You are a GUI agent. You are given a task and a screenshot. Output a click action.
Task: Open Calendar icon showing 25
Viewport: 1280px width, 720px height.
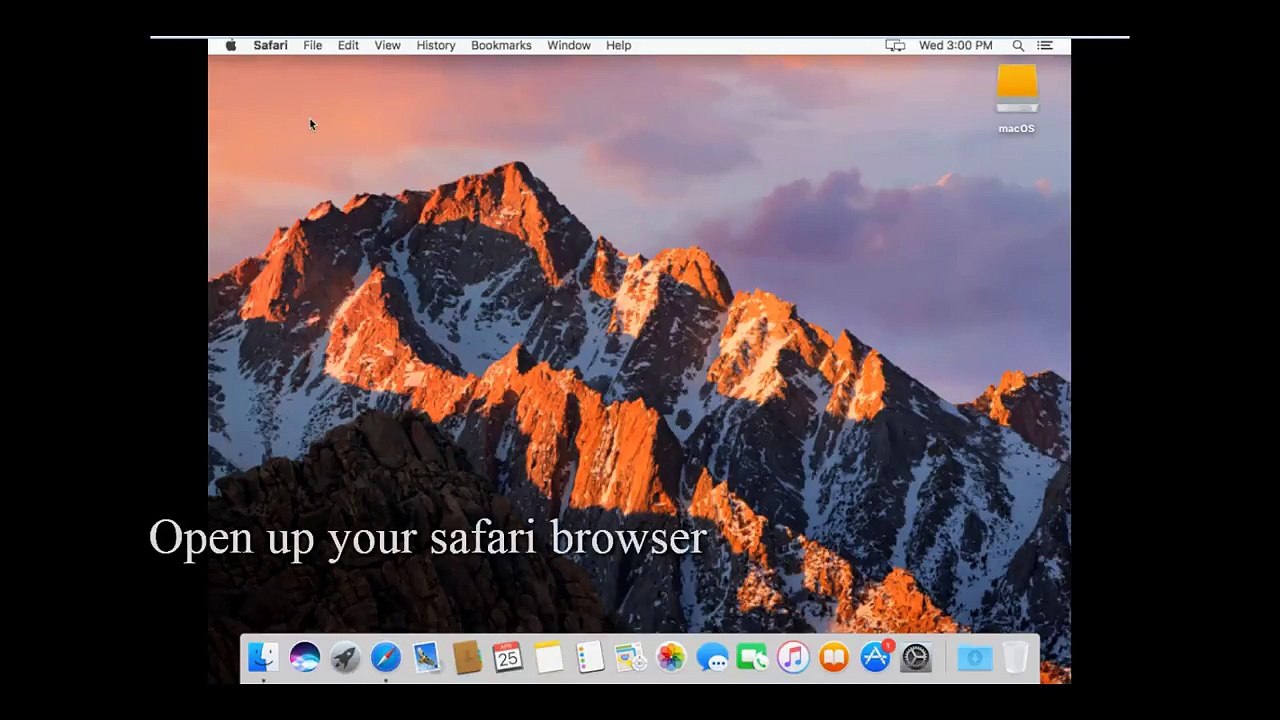[x=508, y=657]
